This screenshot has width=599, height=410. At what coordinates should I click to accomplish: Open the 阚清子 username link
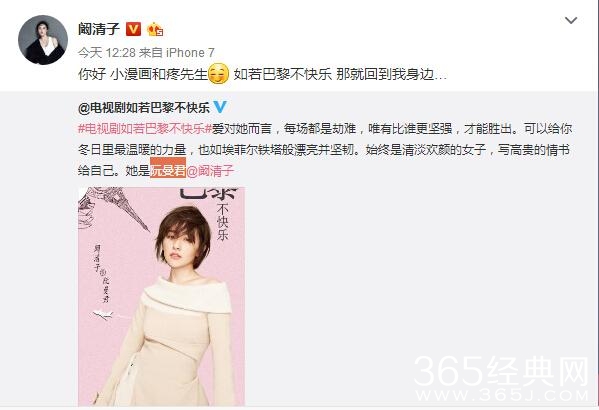tap(99, 29)
